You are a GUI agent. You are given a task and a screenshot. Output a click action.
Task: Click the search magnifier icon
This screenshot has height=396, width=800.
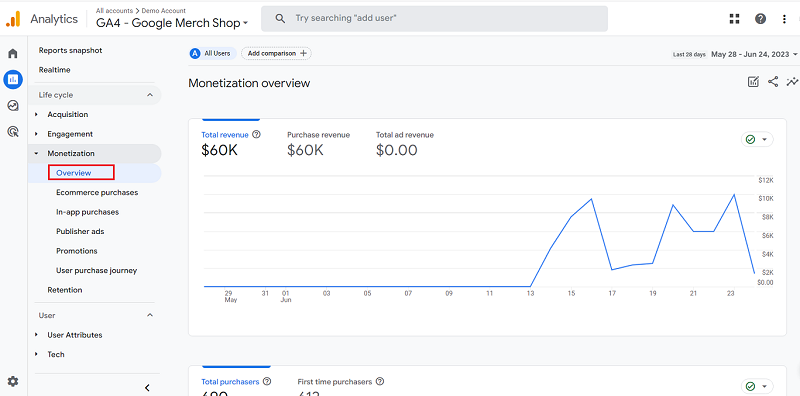click(280, 18)
